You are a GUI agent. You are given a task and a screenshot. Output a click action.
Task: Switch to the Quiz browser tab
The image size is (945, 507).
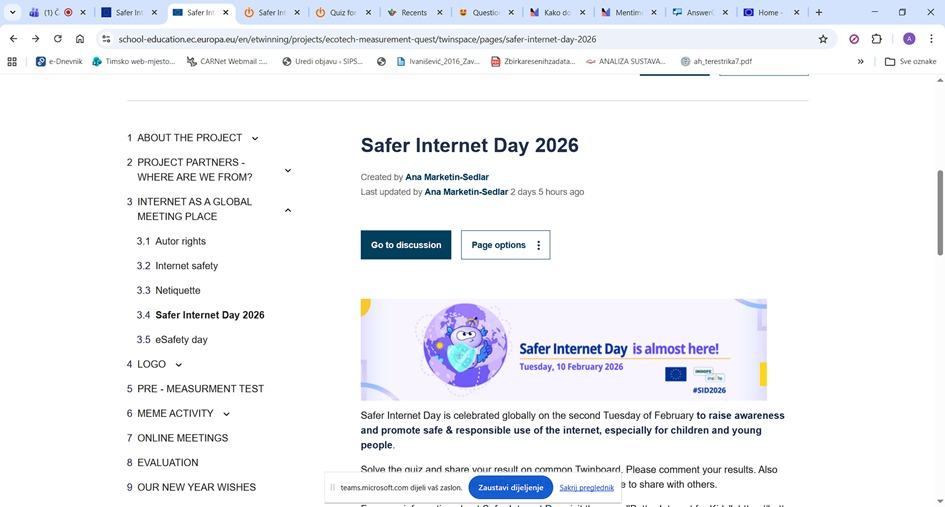pos(338,13)
